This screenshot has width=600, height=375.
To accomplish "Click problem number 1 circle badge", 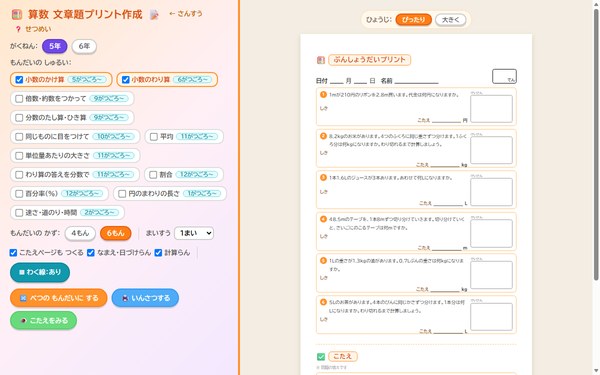I will [x=323, y=95].
